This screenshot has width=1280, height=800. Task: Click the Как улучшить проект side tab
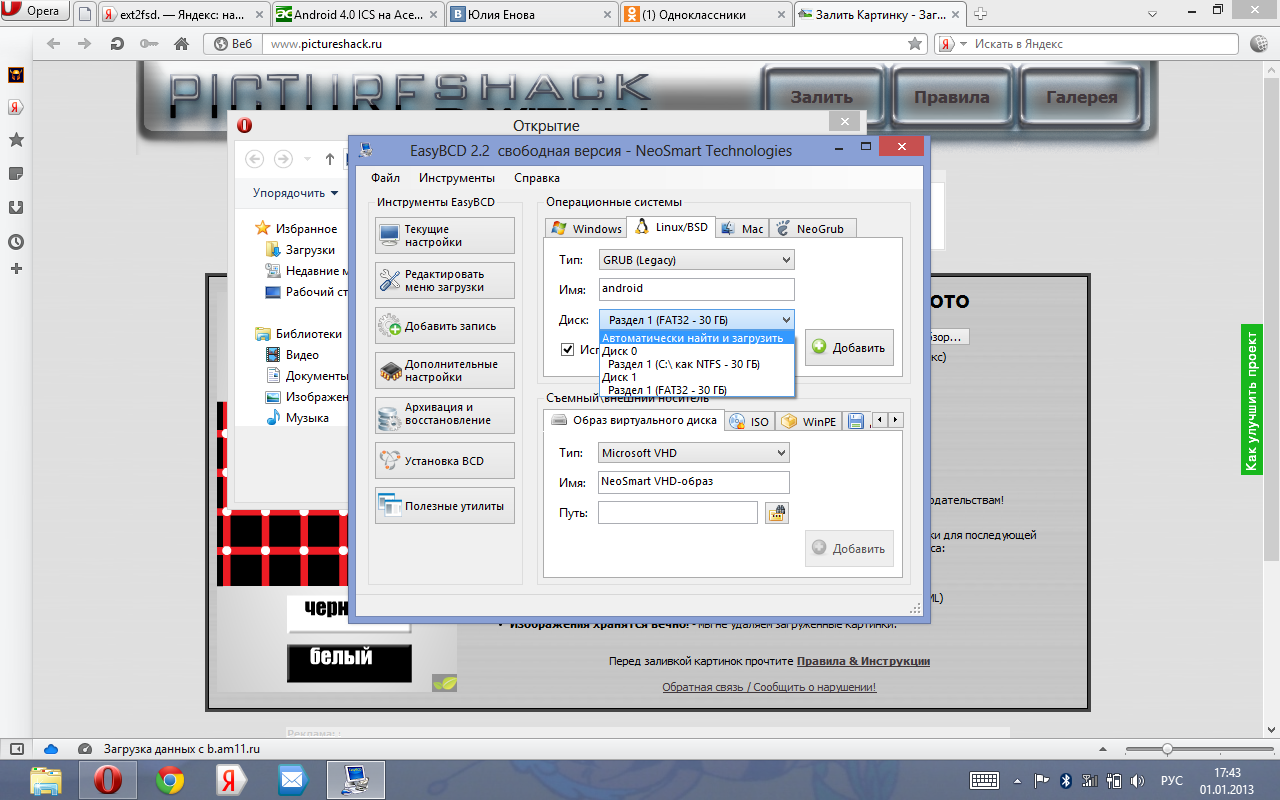(1252, 399)
